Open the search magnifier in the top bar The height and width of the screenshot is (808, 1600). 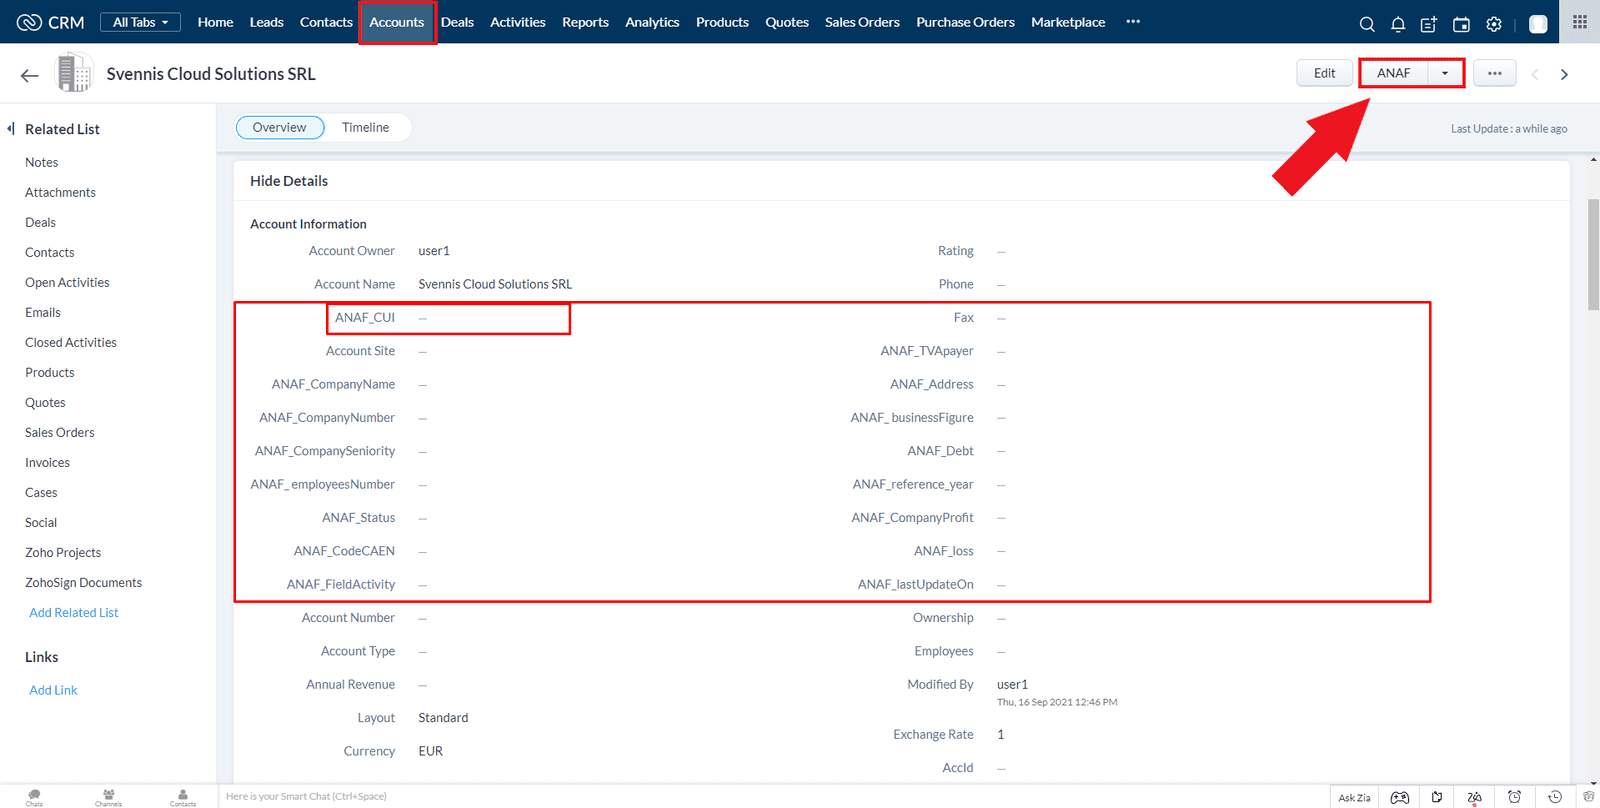(1367, 24)
